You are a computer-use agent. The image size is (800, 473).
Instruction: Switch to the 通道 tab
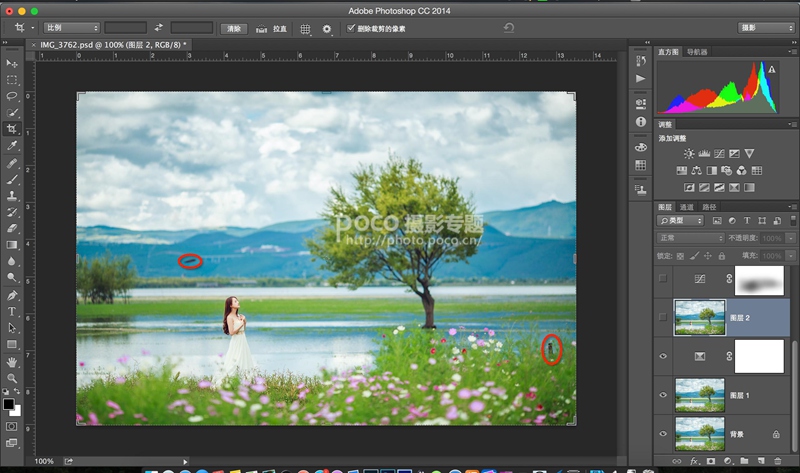click(687, 207)
